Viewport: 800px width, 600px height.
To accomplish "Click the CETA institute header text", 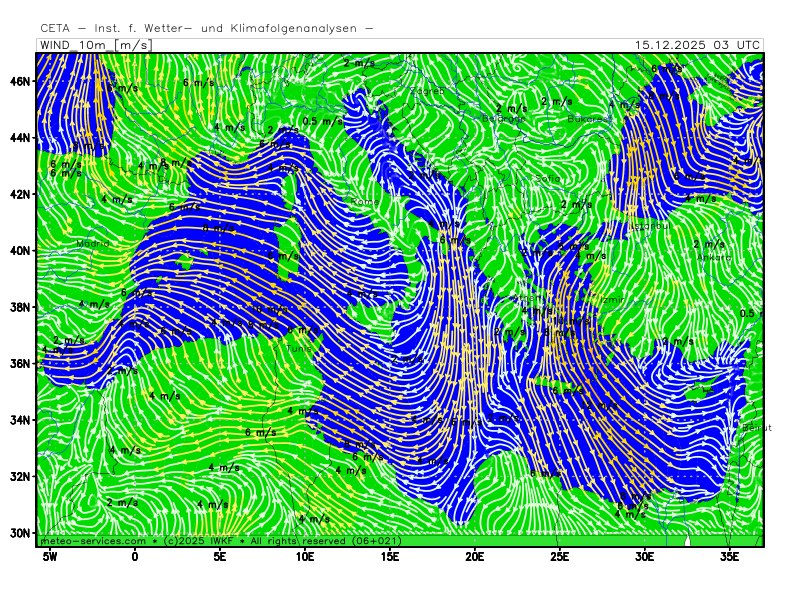I will tap(206, 29).
